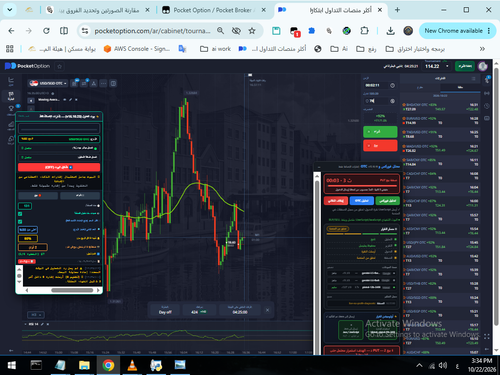Open the Google Translate bookmark icon
The width and height of the screenshot is (500, 375).
[182, 49]
